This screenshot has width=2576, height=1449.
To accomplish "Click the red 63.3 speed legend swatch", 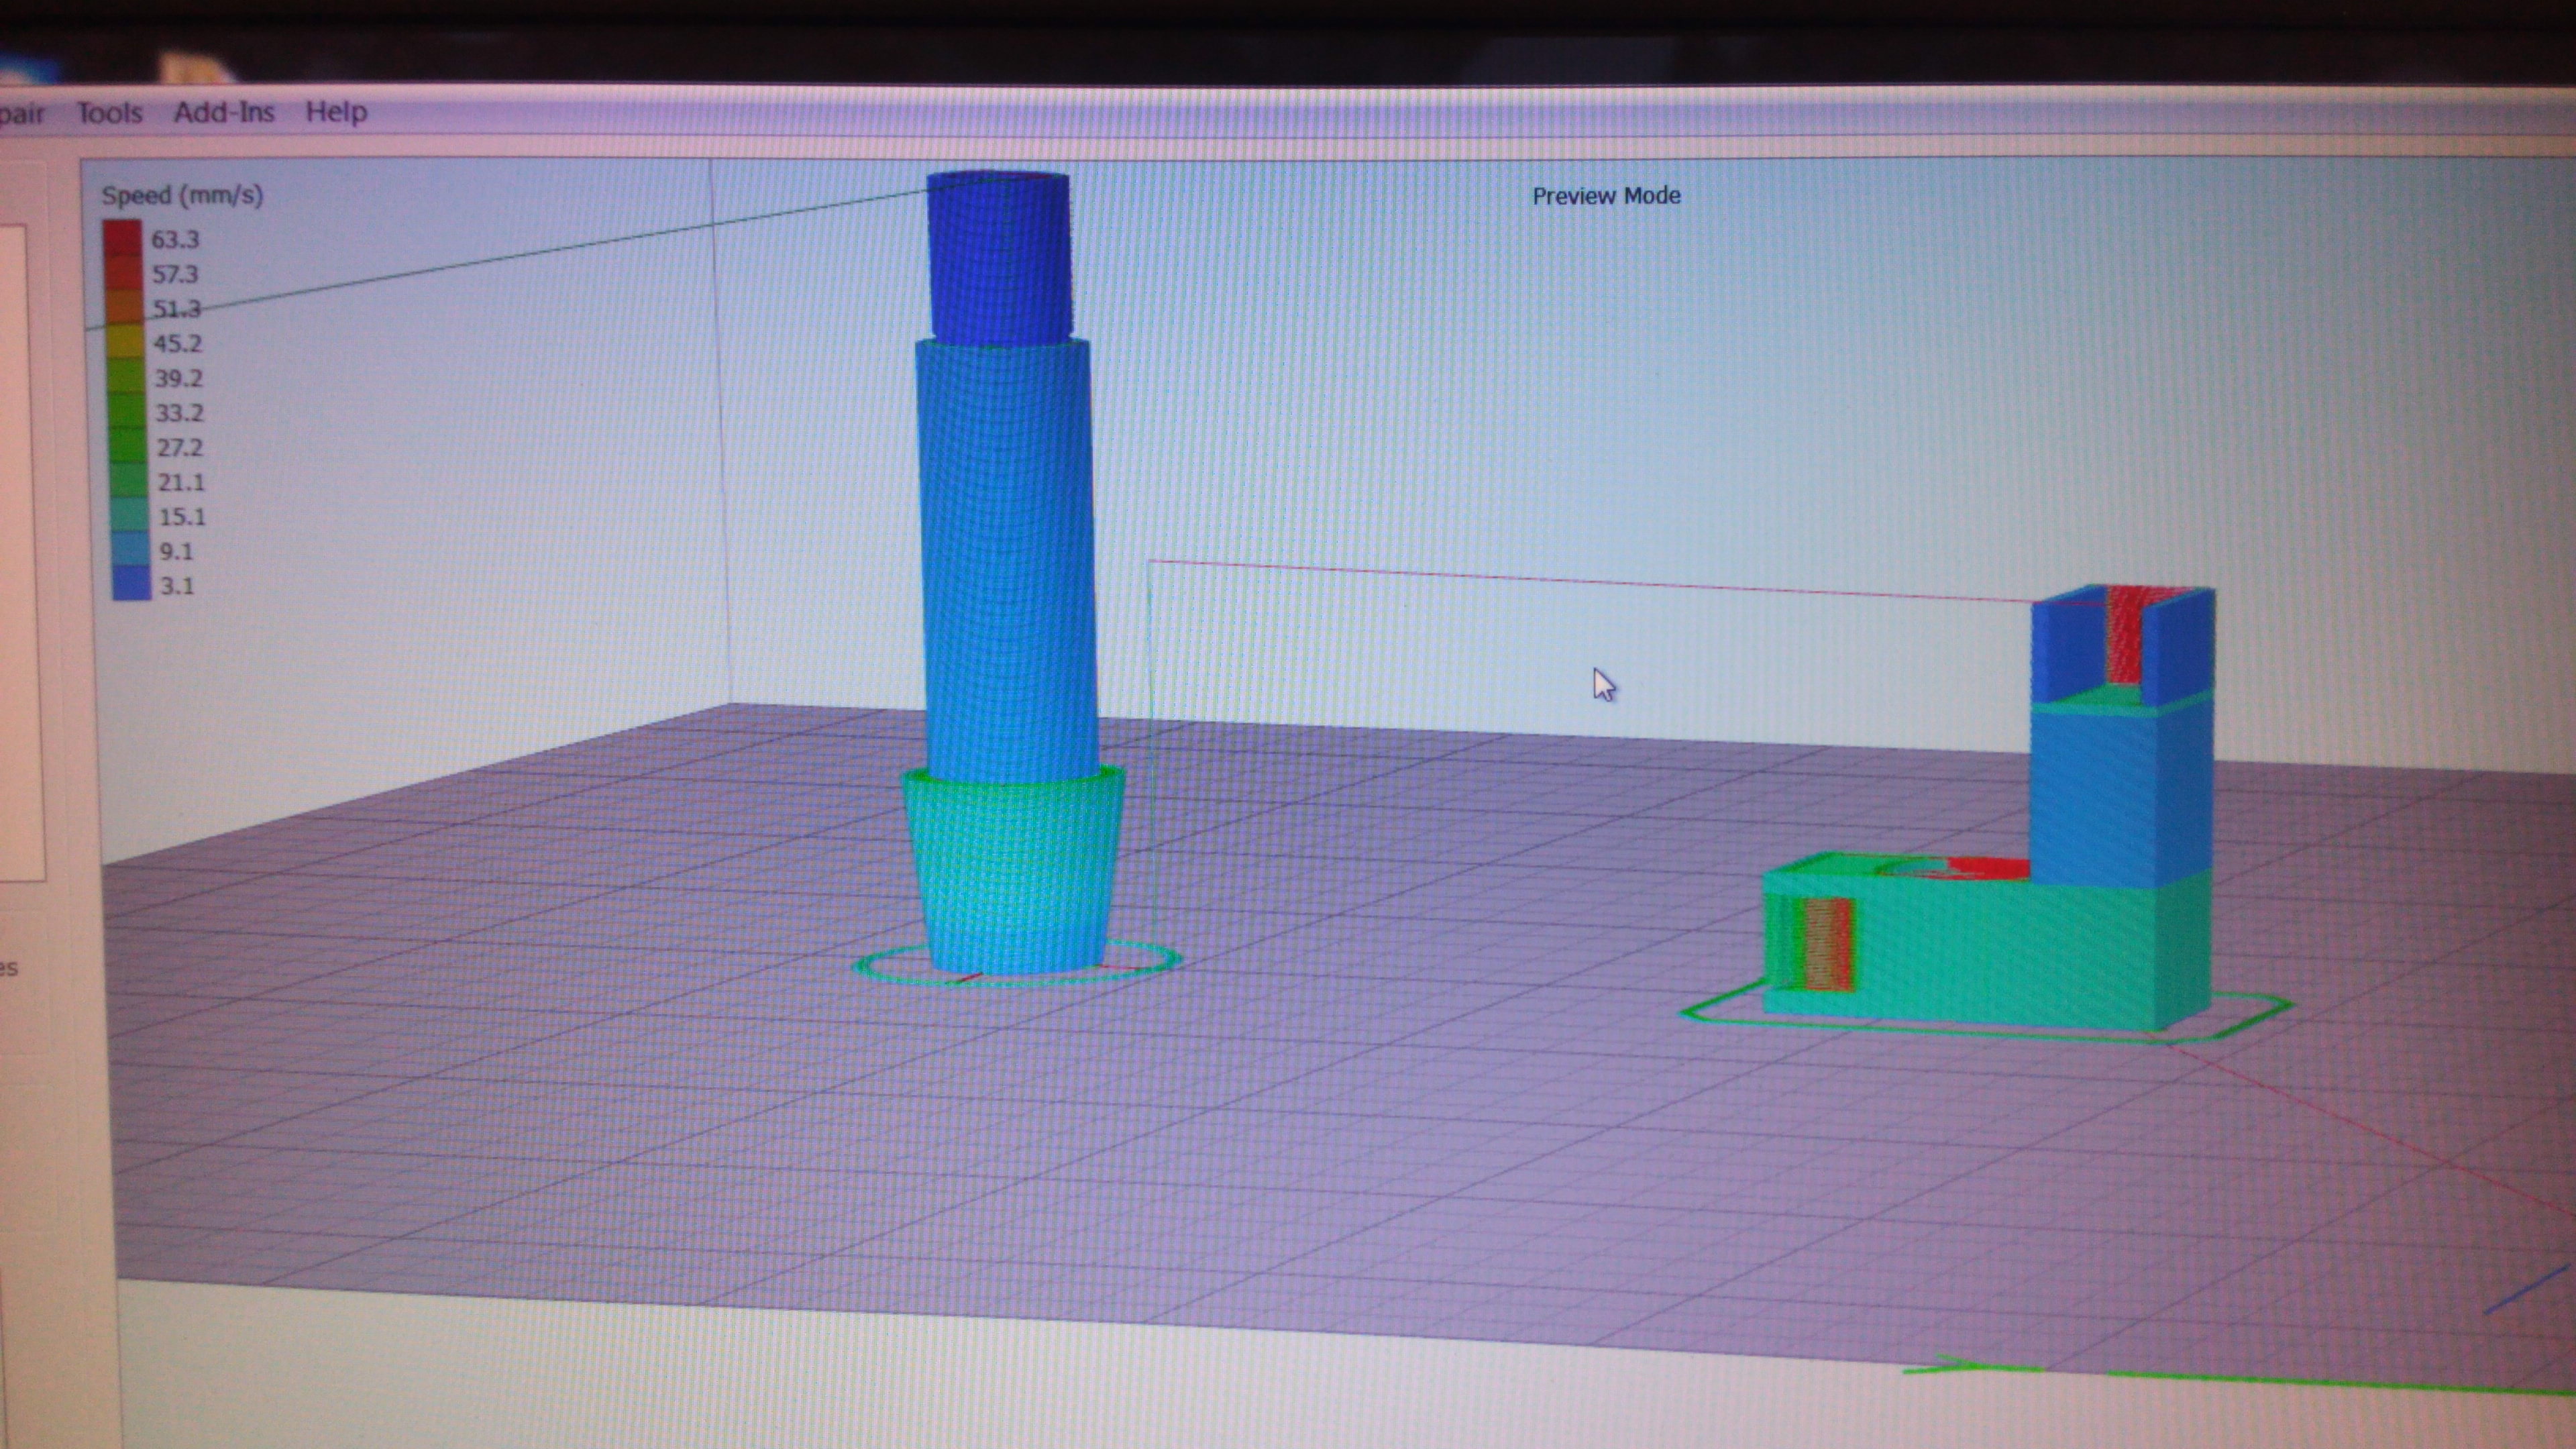I will coord(122,238).
